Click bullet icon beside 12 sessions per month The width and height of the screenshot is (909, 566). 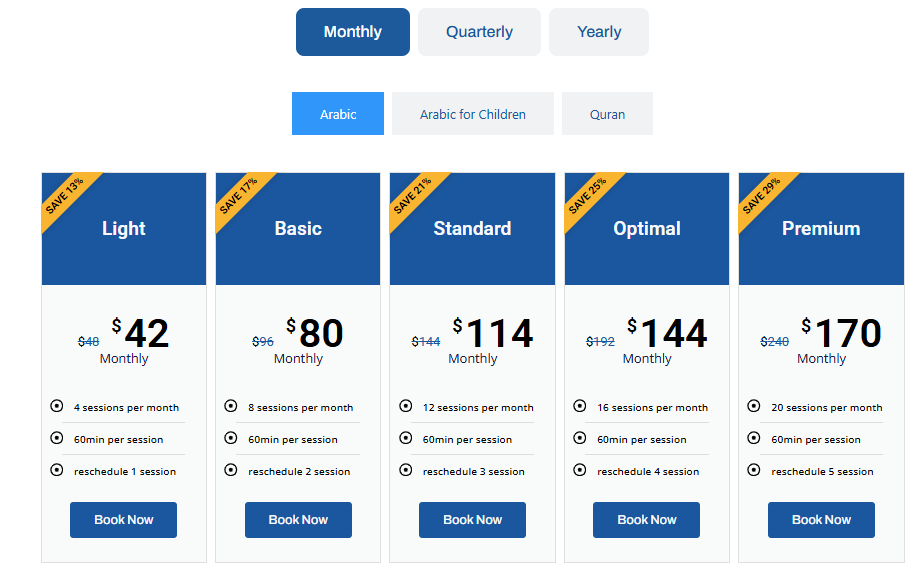406,406
